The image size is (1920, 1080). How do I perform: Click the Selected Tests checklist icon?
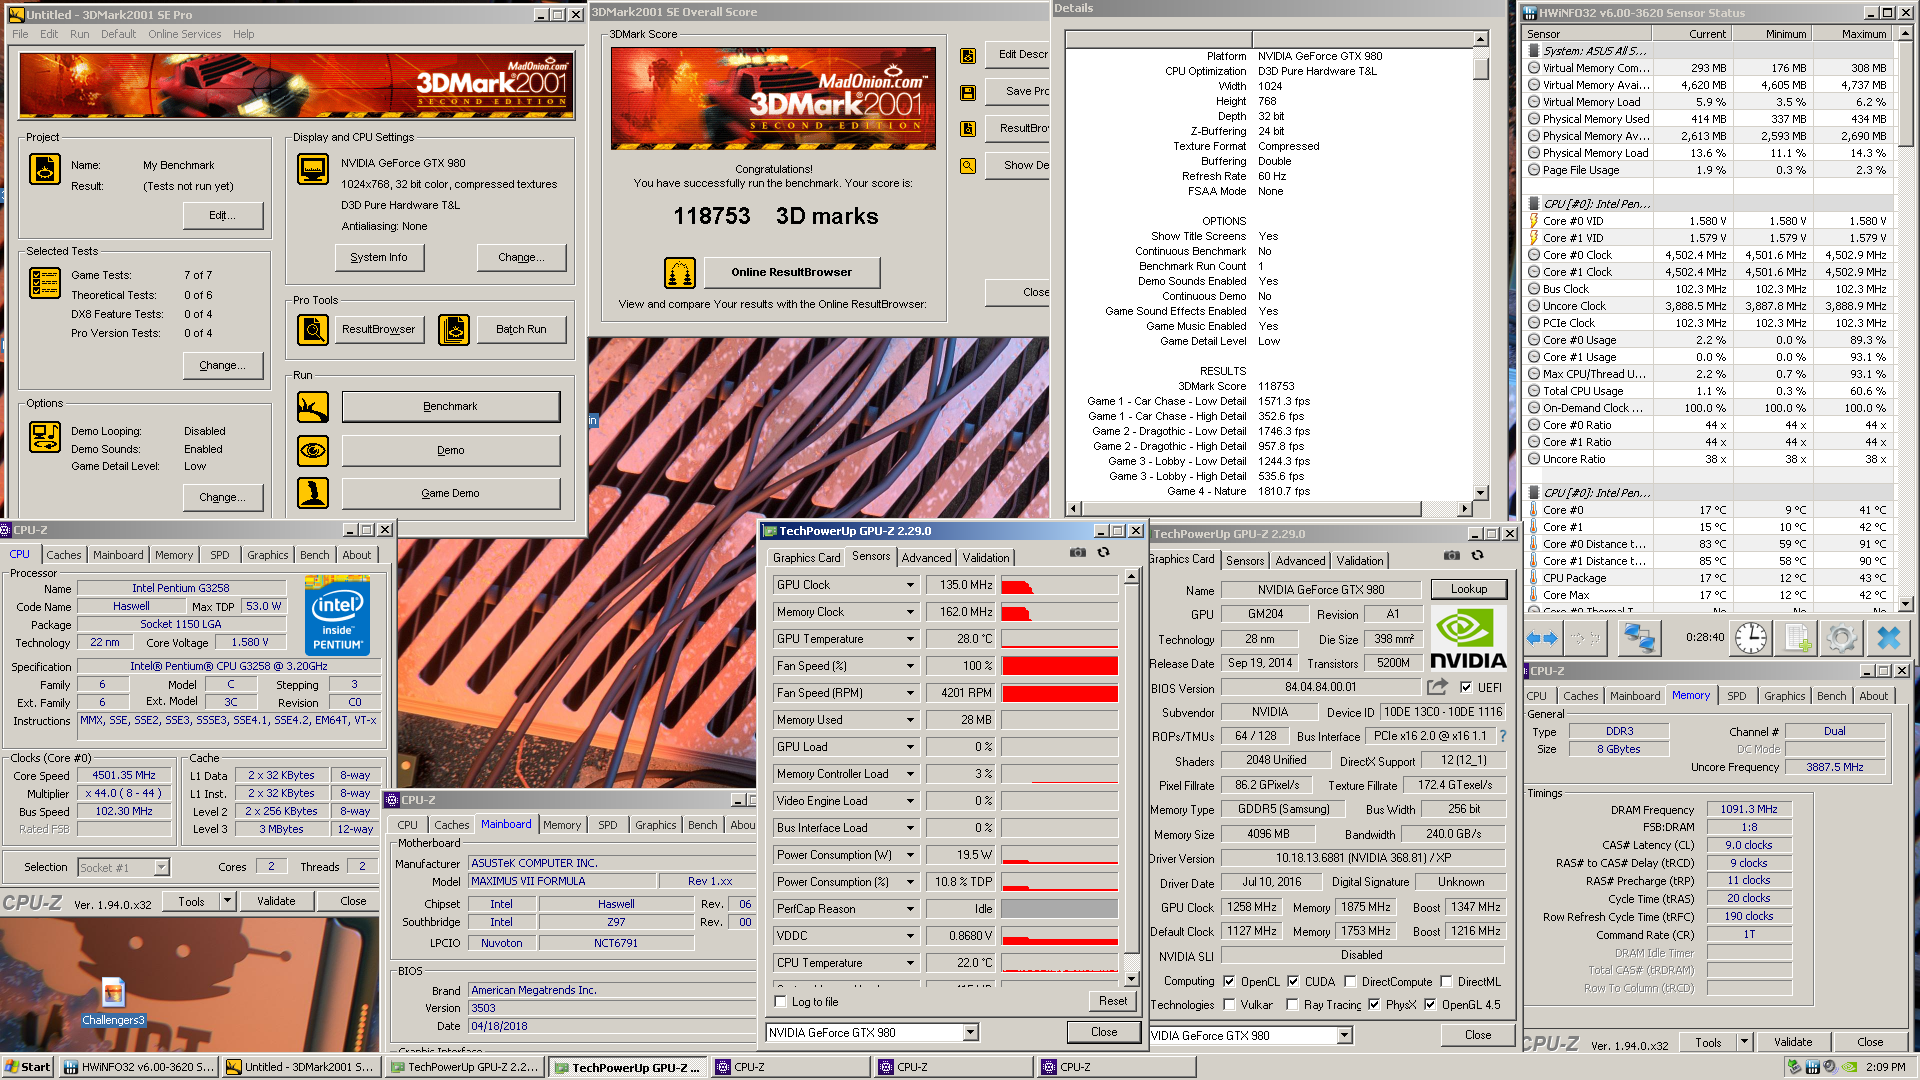click(45, 283)
